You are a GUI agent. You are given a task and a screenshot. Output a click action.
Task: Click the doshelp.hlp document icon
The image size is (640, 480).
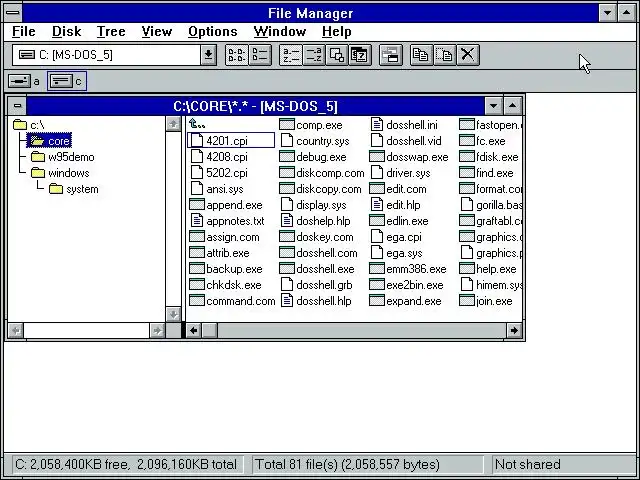287,221
